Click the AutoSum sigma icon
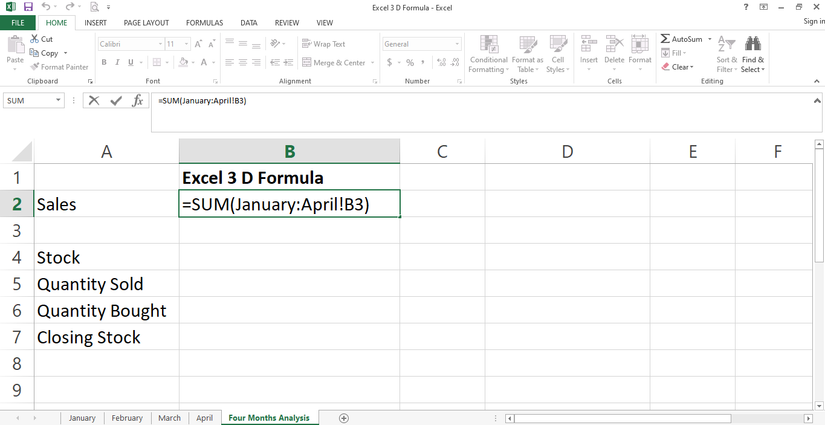 tap(665, 39)
